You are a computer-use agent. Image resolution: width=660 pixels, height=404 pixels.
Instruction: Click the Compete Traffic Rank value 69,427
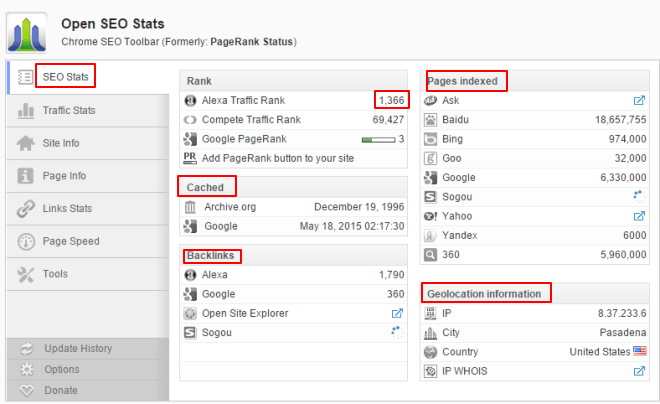point(388,120)
